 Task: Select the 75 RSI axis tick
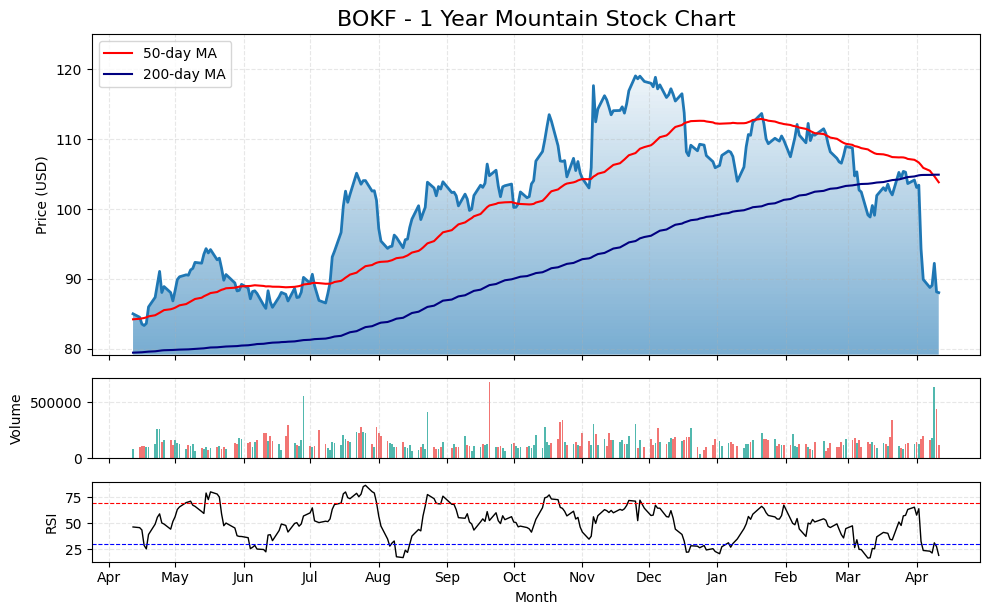73,498
